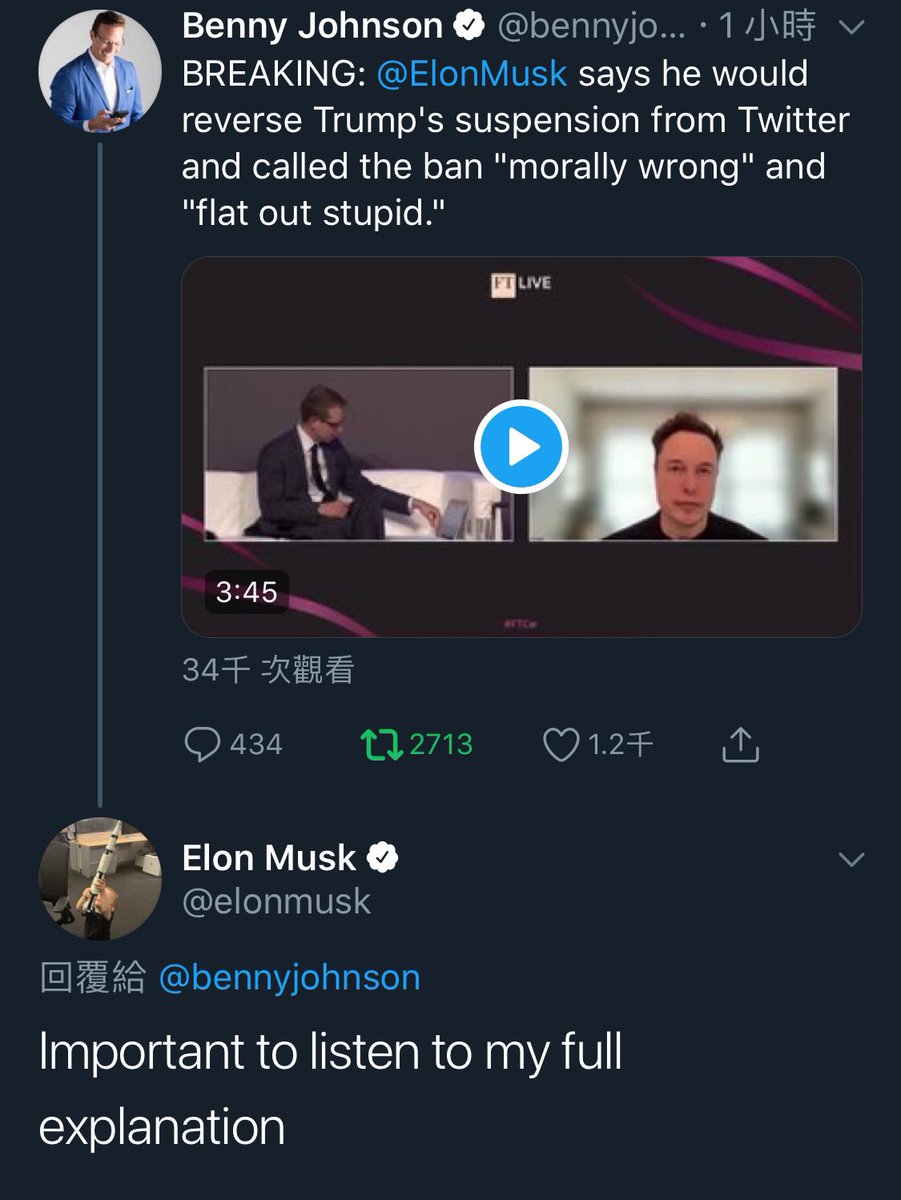Tap the share upload icon
The height and width of the screenshot is (1200, 901).
tap(740, 744)
